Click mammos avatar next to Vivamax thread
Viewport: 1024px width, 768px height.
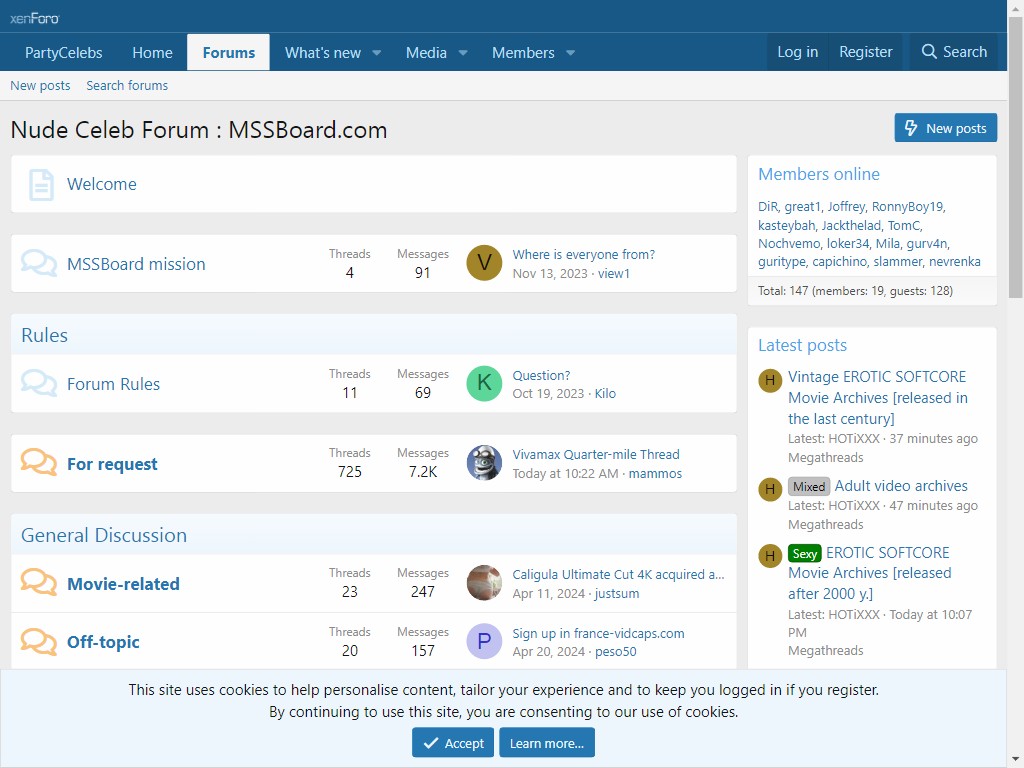click(484, 463)
